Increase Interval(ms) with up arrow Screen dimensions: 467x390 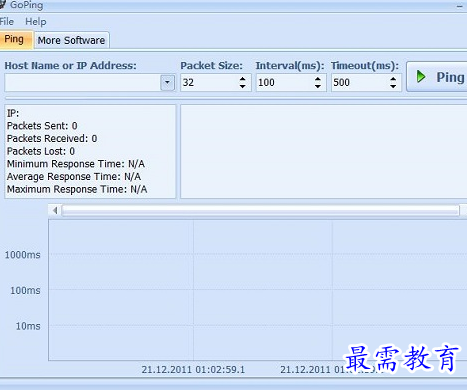[318, 79]
